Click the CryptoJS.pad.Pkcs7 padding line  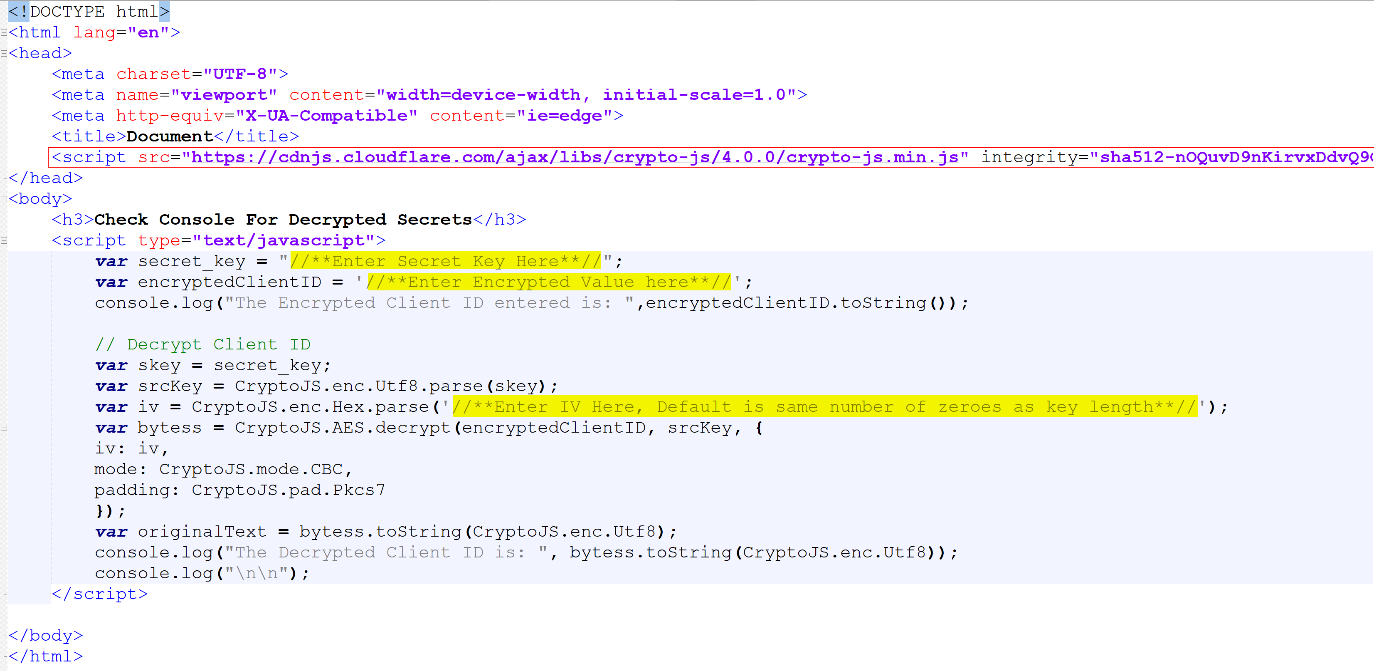240,490
